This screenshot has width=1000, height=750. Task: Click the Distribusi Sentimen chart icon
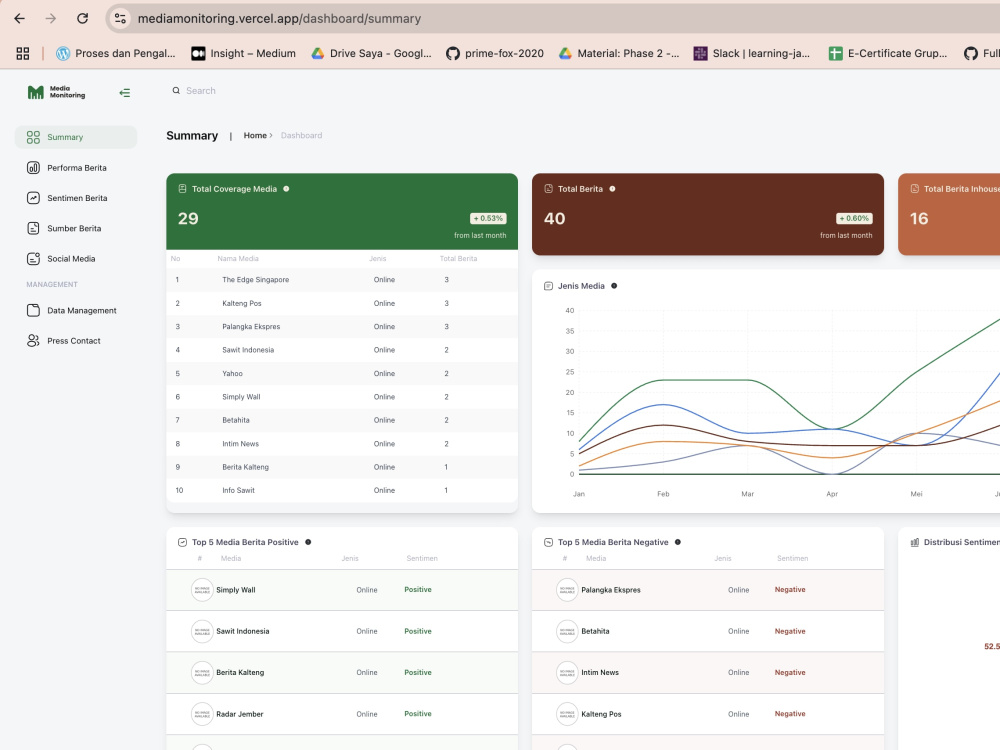915,542
